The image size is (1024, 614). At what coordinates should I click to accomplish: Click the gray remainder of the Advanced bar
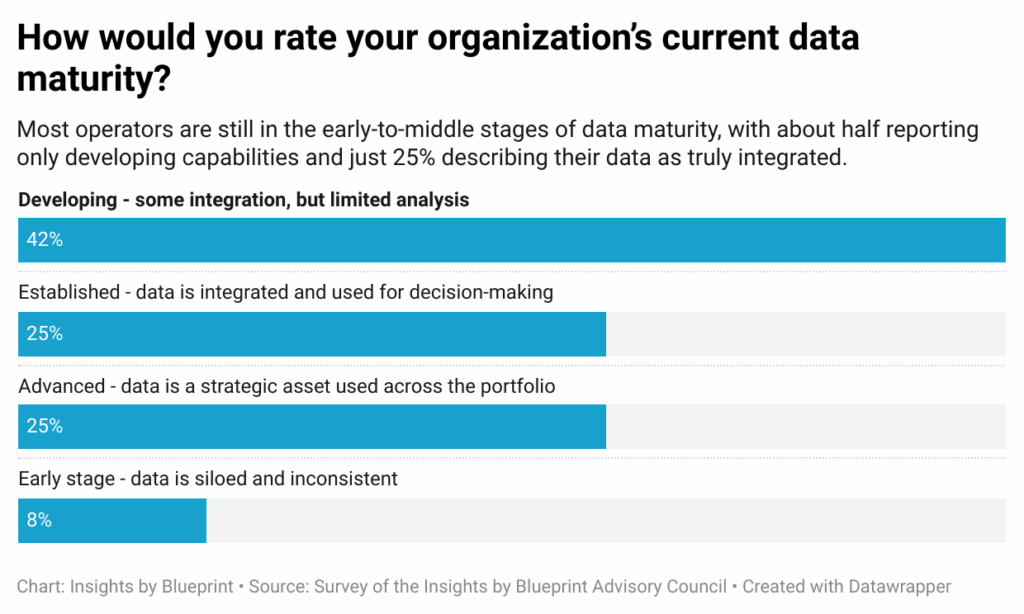pyautogui.click(x=805, y=427)
